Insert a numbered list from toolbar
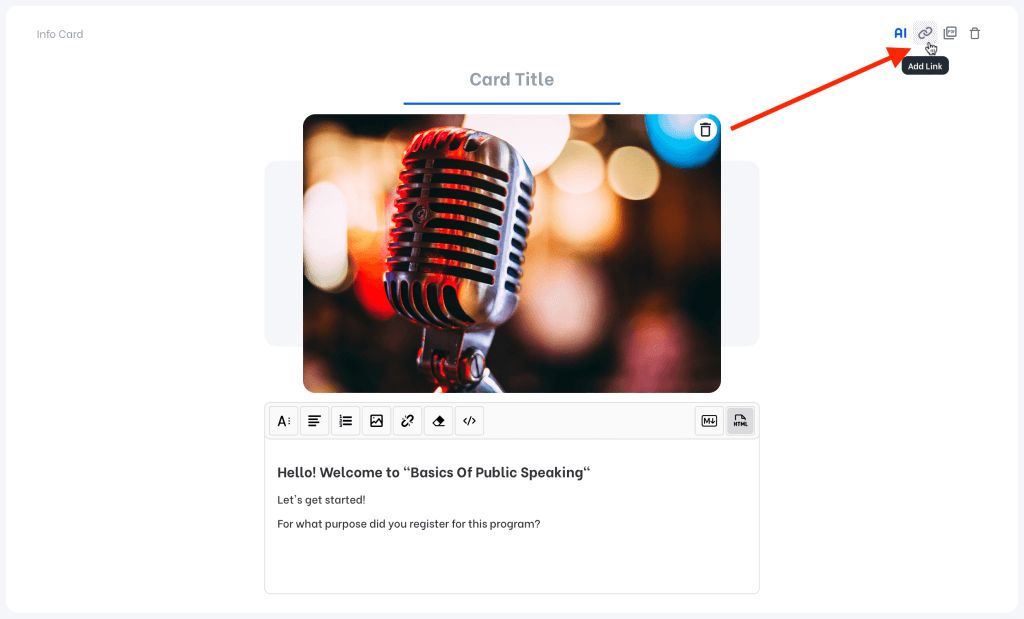This screenshot has width=1024, height=619. (346, 421)
